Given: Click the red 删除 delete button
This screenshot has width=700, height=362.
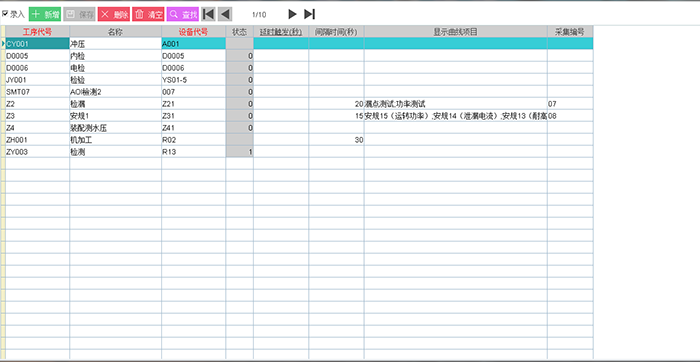Looking at the screenshot, I should pyautogui.click(x=114, y=14).
